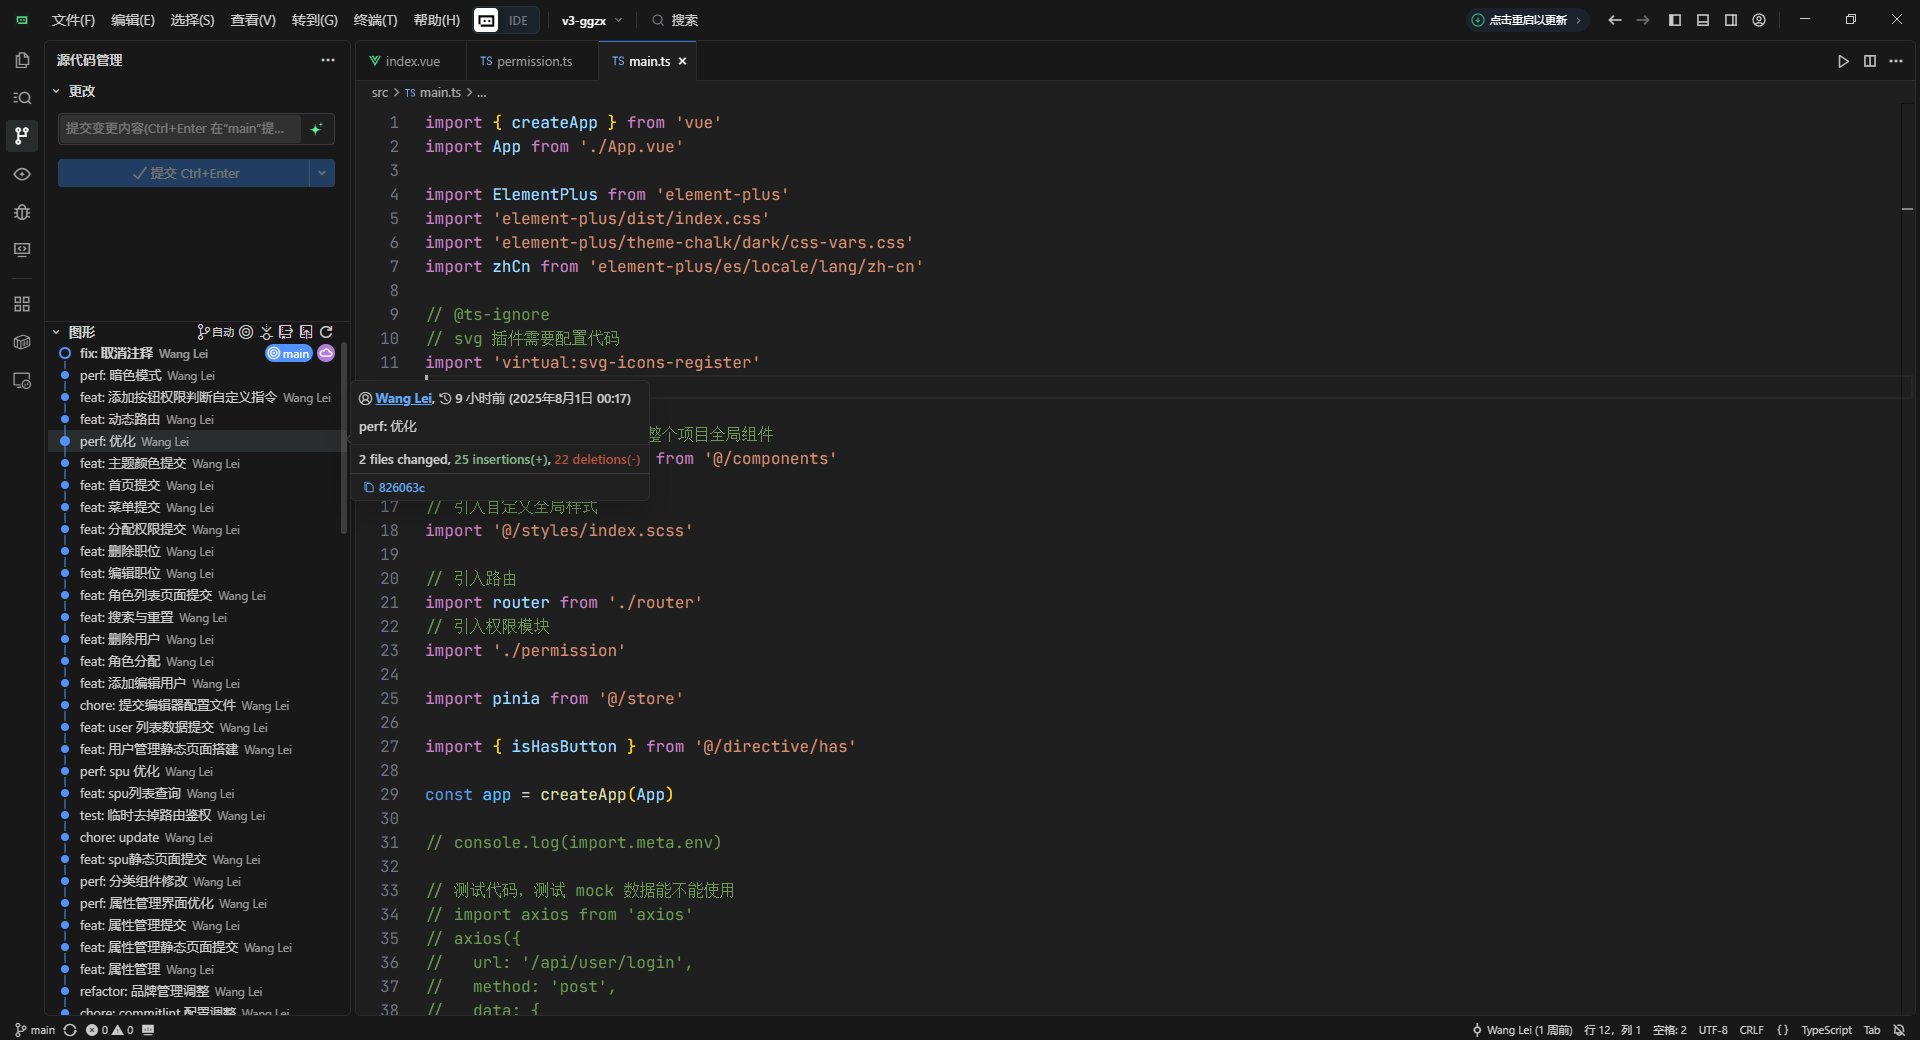1920x1040 pixels.
Task: Open the '文件(F)' menu
Action: point(73,20)
